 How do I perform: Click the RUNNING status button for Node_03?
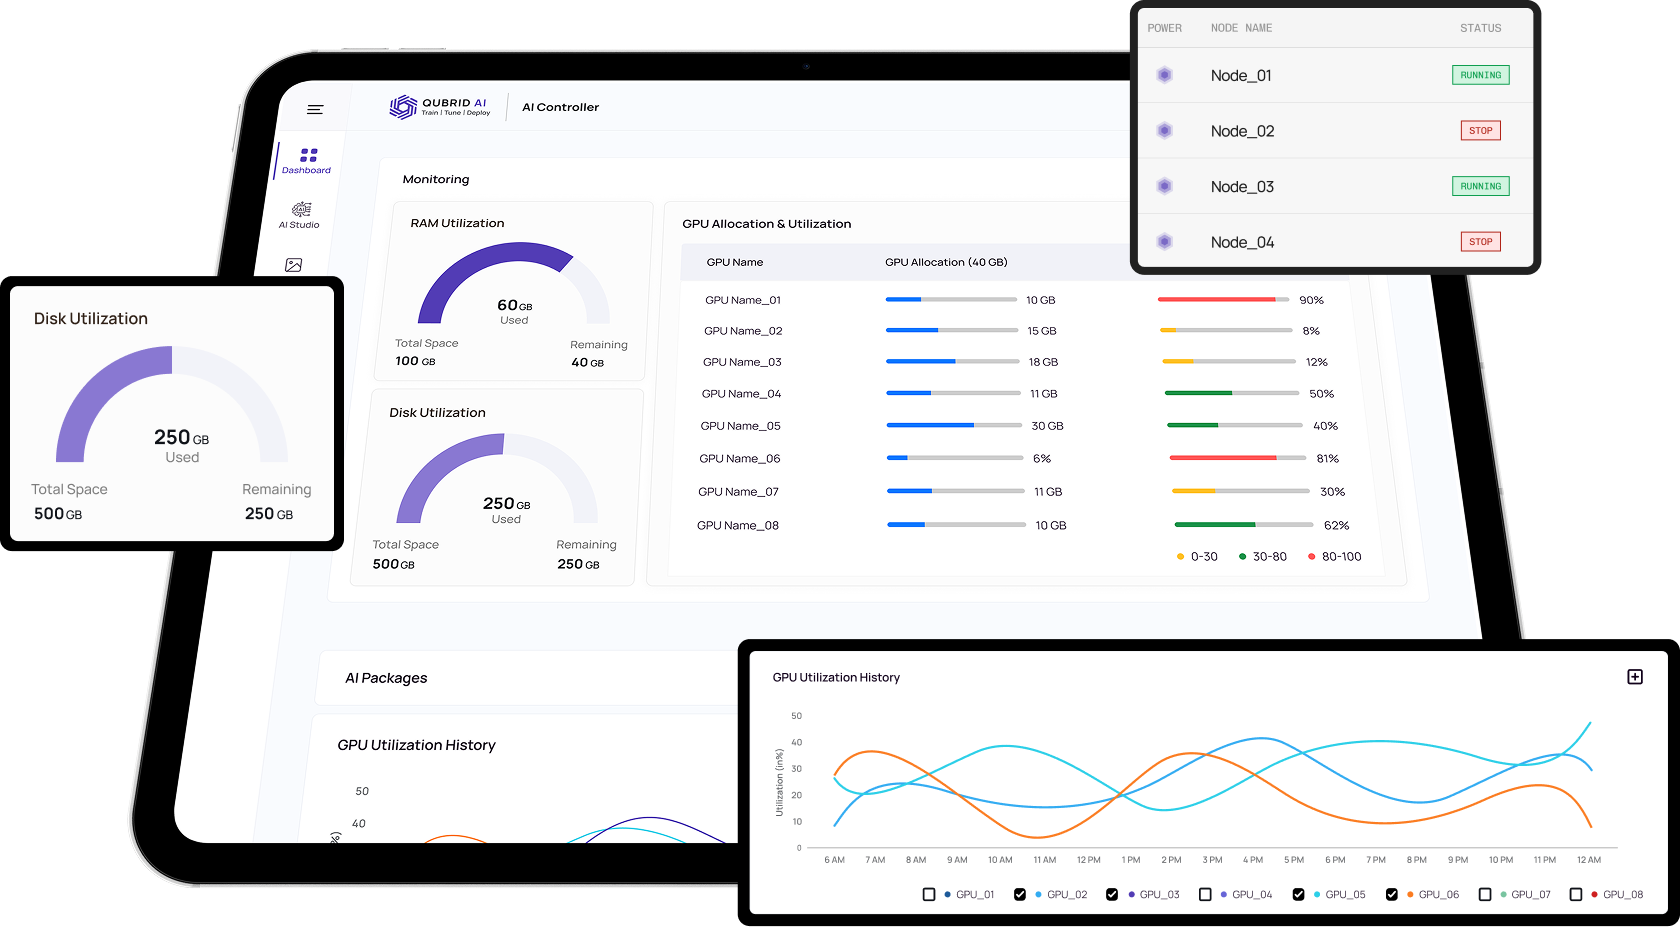[x=1480, y=185]
